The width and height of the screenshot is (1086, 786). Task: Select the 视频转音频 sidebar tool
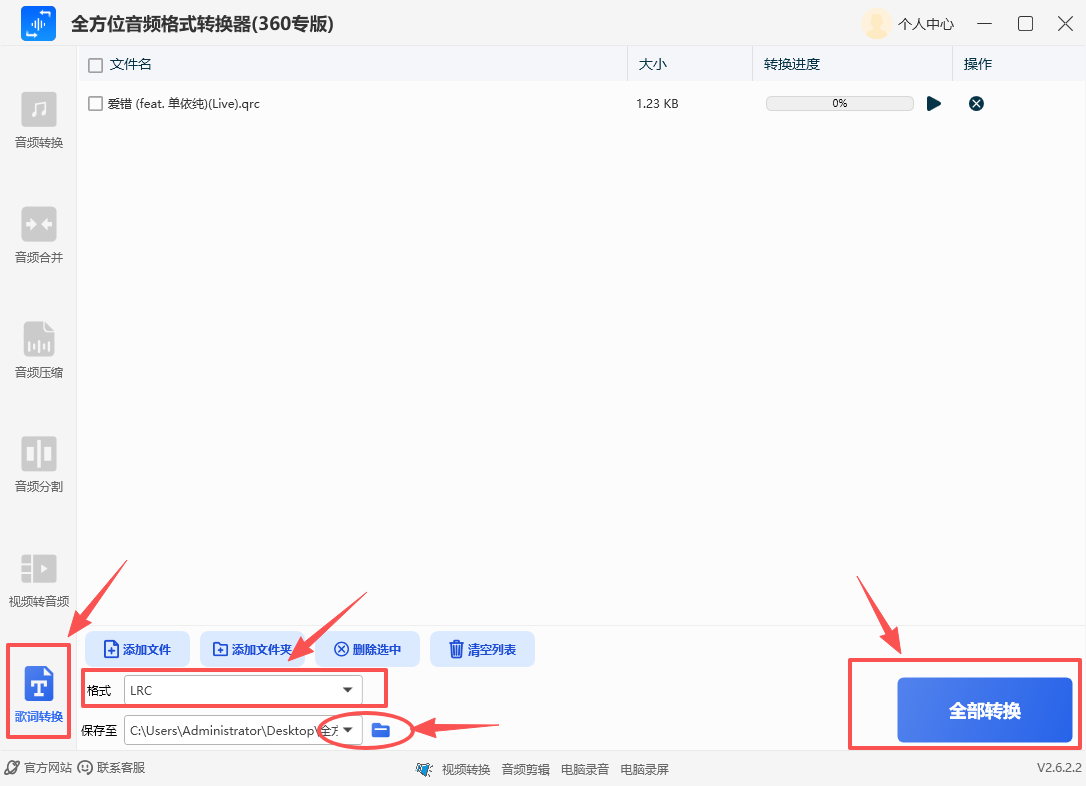coord(38,578)
